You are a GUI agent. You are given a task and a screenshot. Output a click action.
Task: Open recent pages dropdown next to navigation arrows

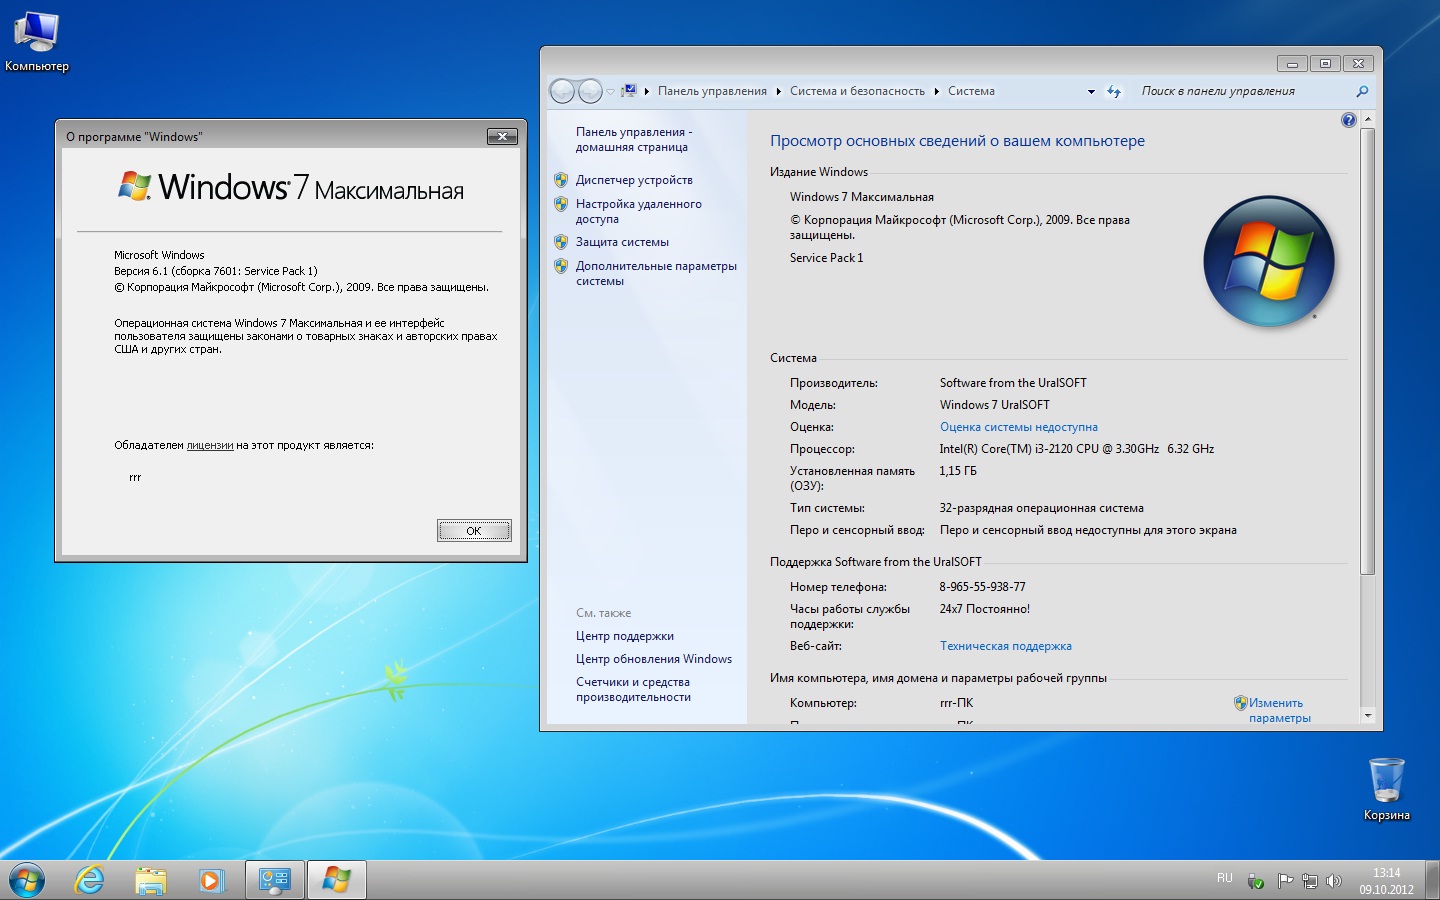[x=610, y=92]
